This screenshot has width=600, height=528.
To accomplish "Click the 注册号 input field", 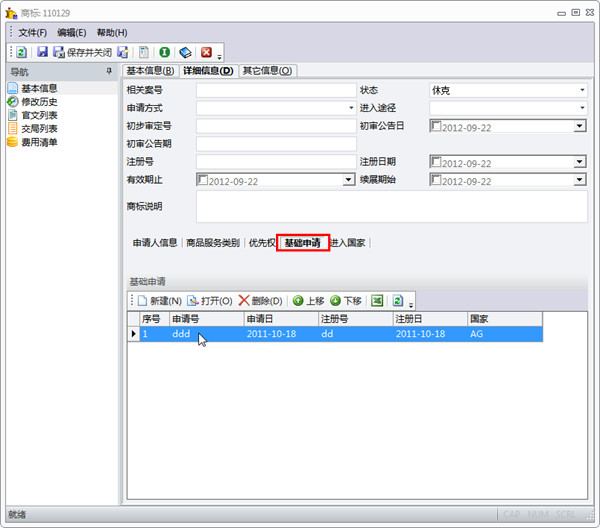I will coord(276,161).
